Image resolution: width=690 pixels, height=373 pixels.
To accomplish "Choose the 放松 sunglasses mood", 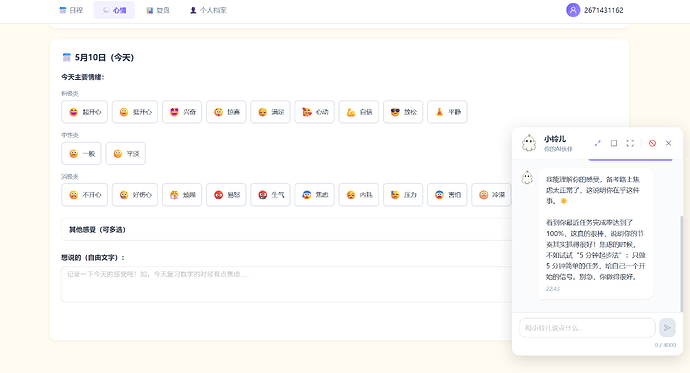I will pos(403,112).
